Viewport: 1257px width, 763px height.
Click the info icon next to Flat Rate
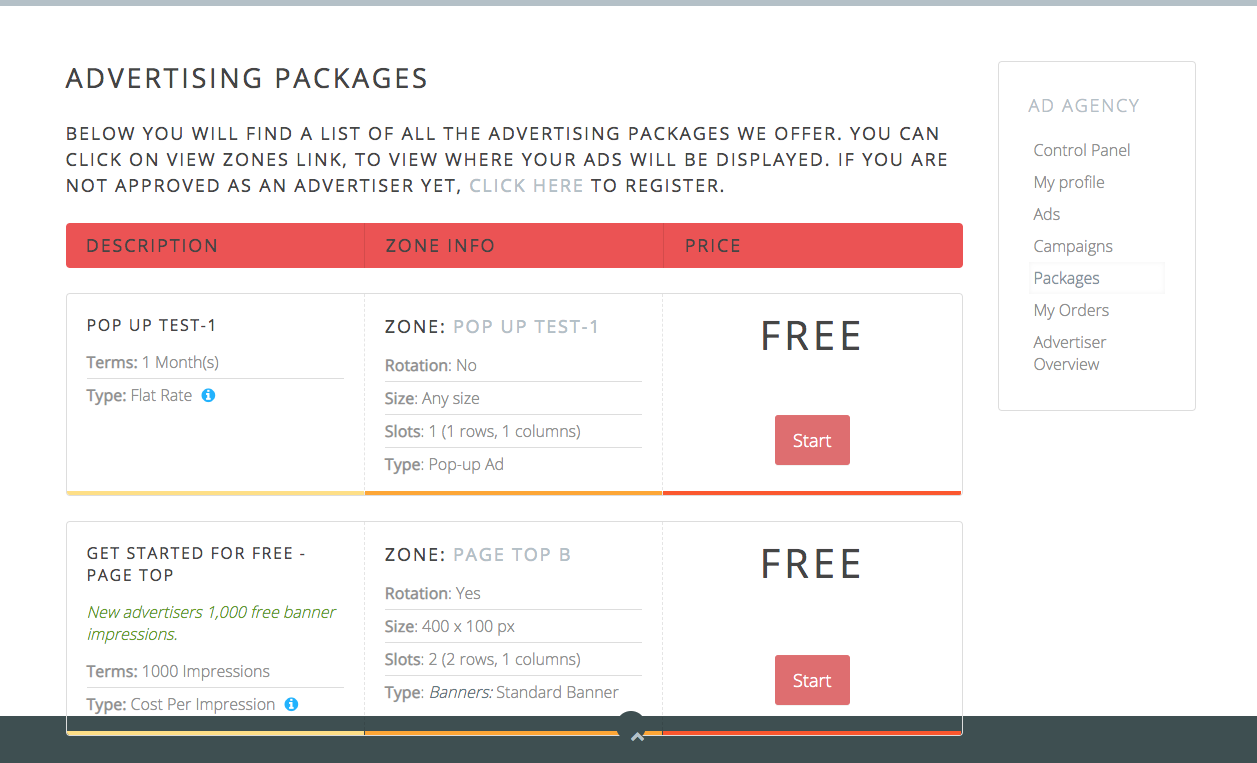click(x=208, y=395)
